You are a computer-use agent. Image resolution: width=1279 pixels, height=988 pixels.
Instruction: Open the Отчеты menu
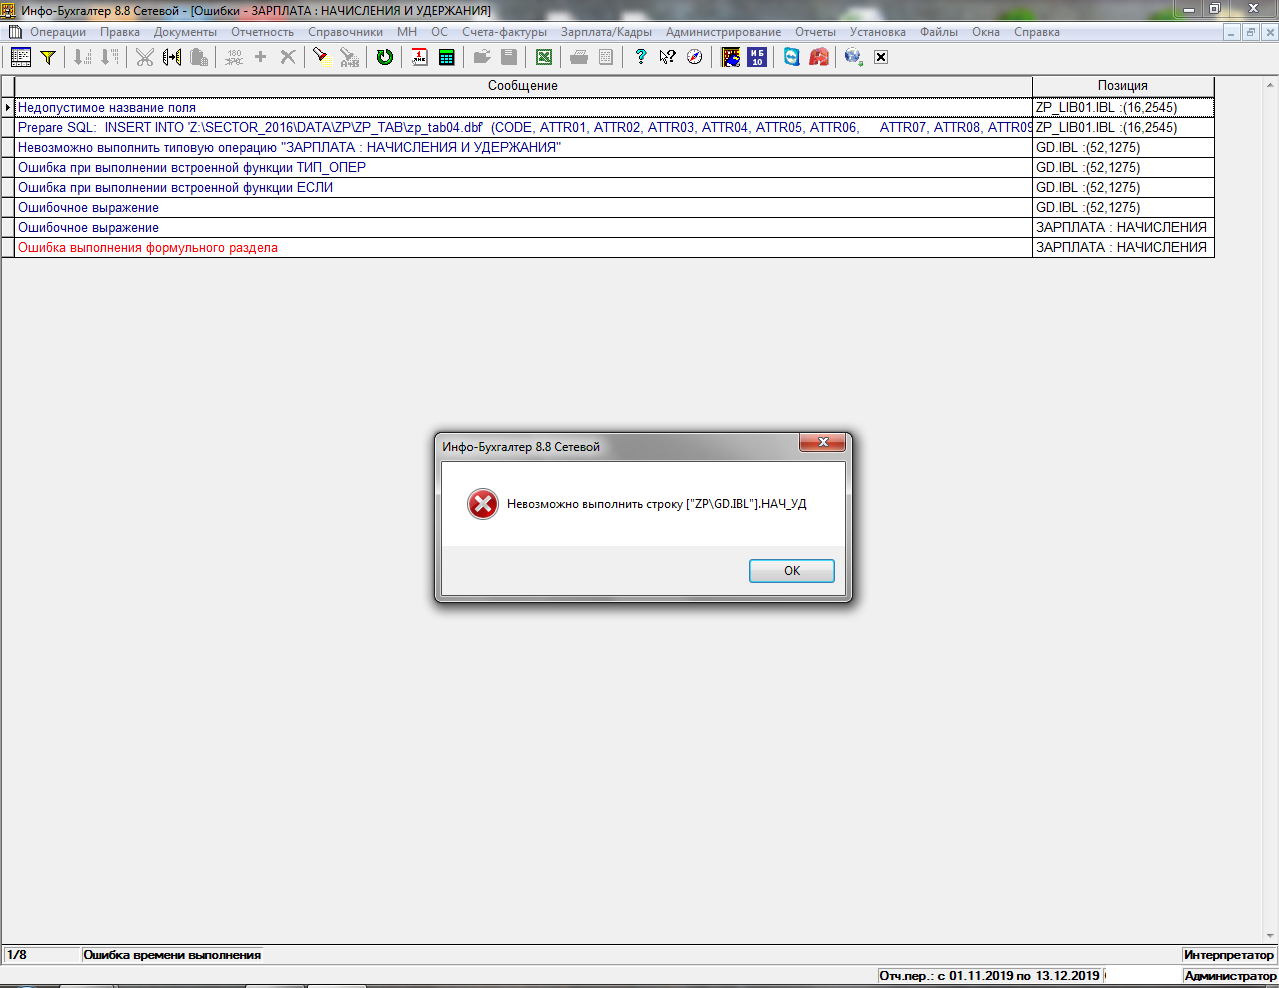pyautogui.click(x=815, y=32)
